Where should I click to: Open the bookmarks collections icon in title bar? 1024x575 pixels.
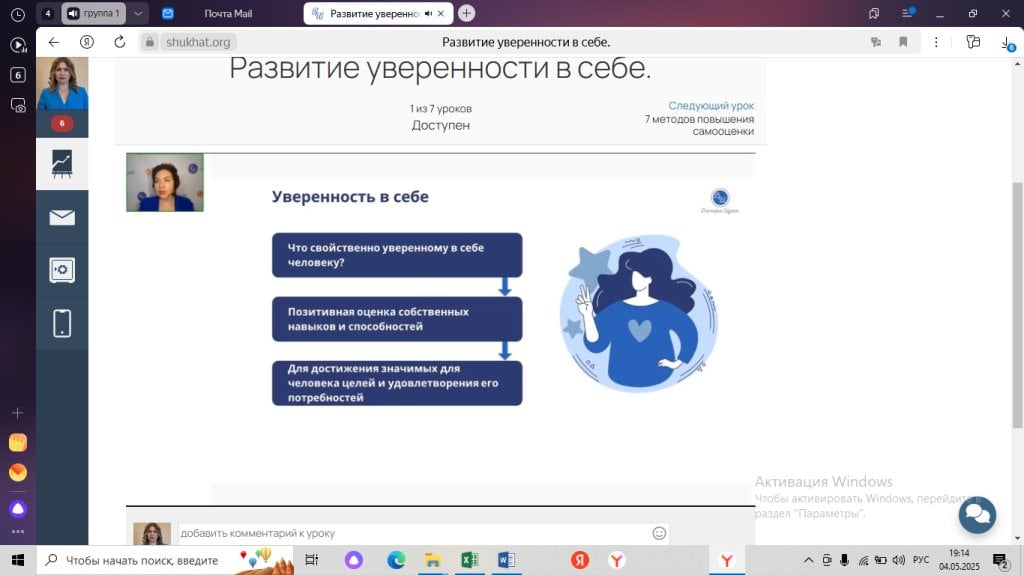pos(874,13)
